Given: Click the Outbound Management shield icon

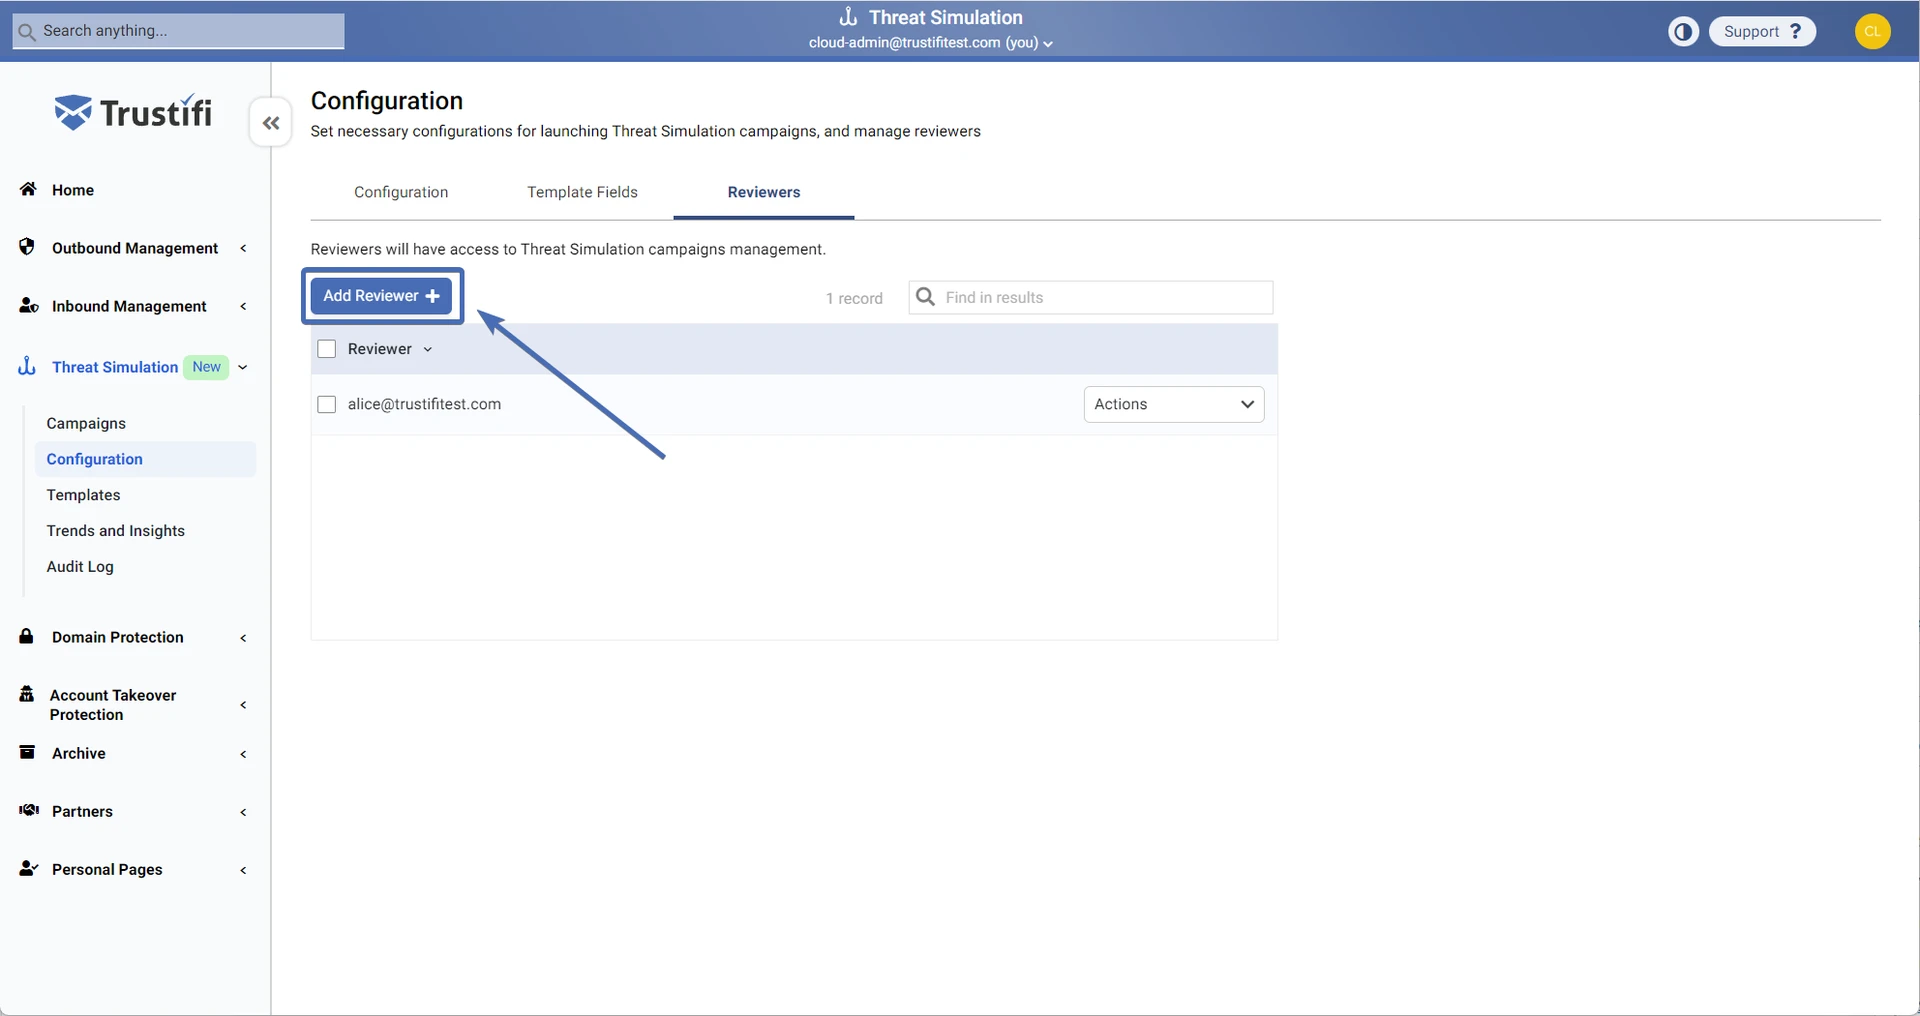Looking at the screenshot, I should tap(27, 247).
